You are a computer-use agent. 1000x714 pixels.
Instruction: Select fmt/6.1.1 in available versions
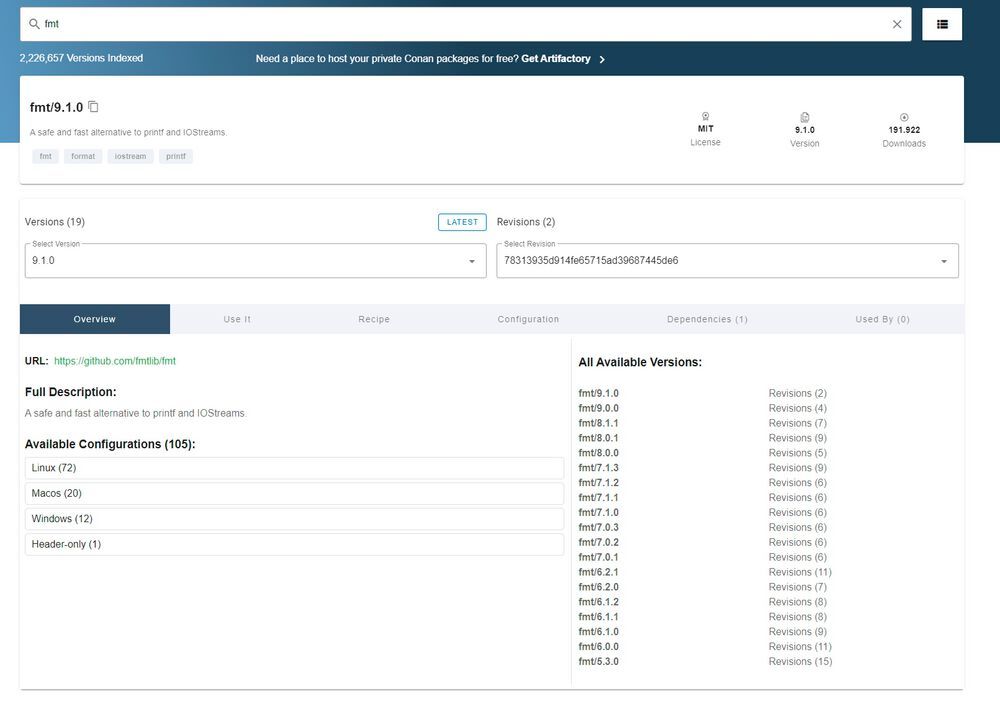click(x=598, y=617)
